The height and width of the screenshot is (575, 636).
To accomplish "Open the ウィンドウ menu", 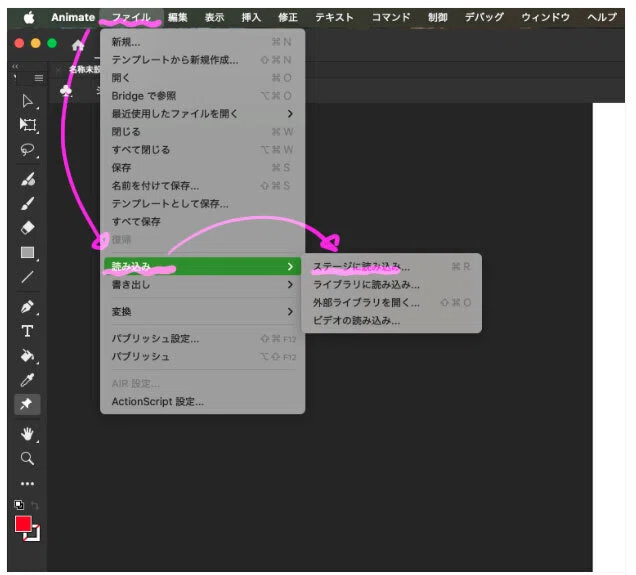I will (546, 17).
